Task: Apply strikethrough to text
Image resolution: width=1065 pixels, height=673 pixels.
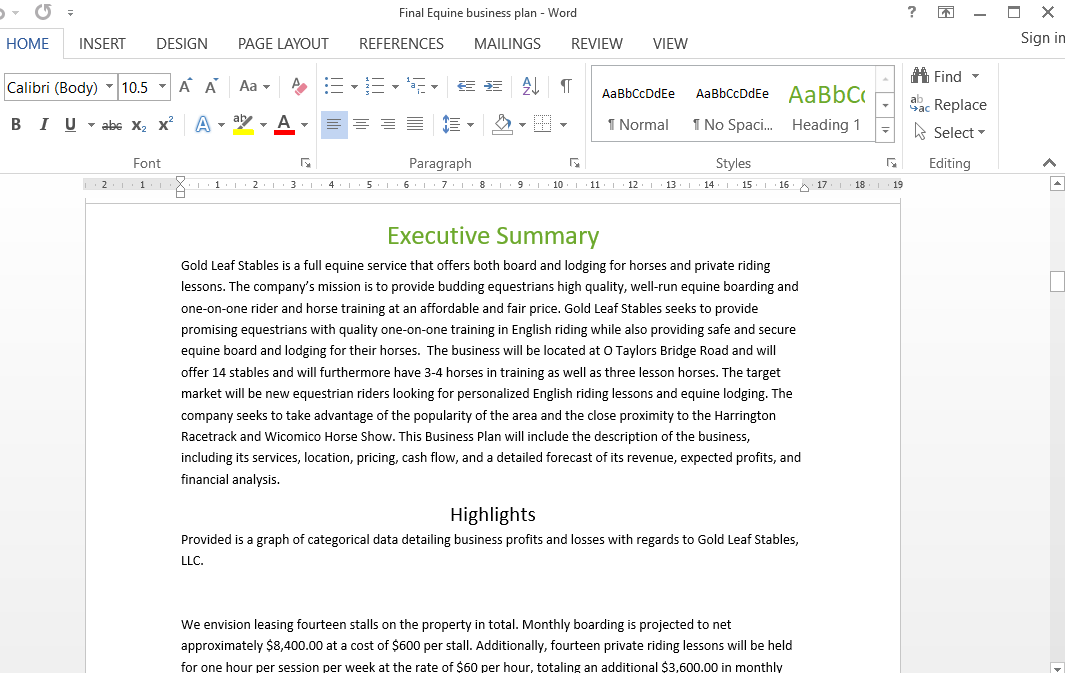Action: tap(112, 125)
